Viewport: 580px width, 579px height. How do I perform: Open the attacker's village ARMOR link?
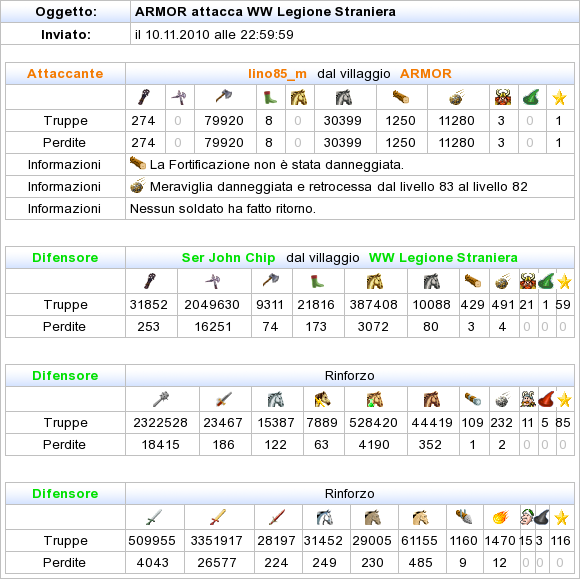(x=425, y=74)
